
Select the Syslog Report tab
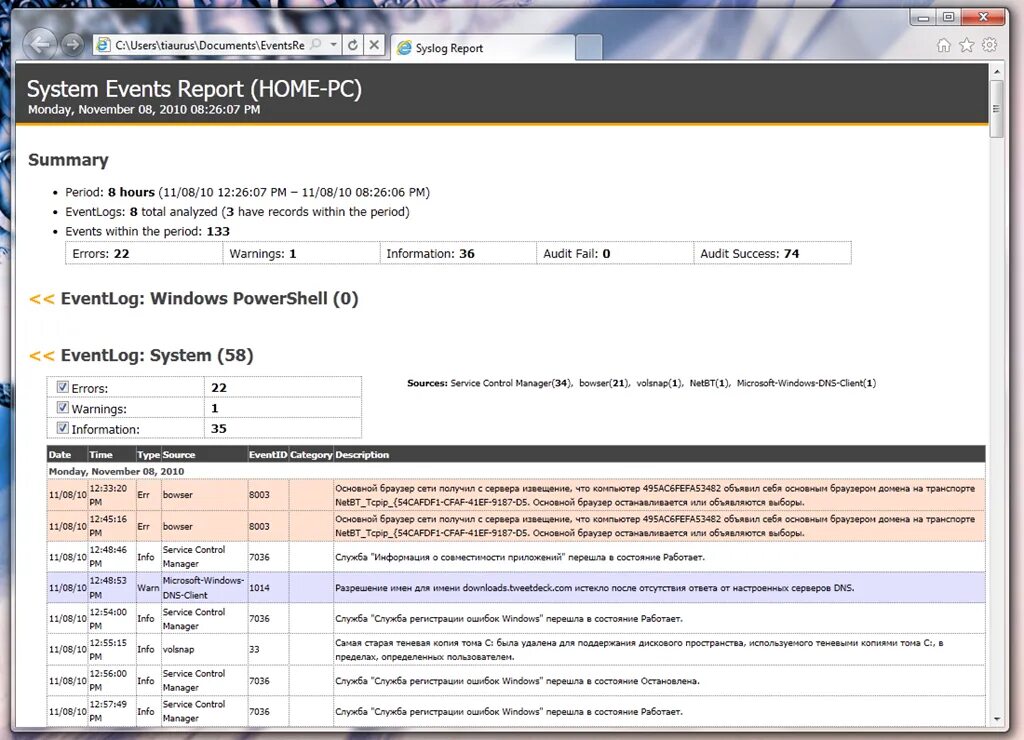click(483, 48)
